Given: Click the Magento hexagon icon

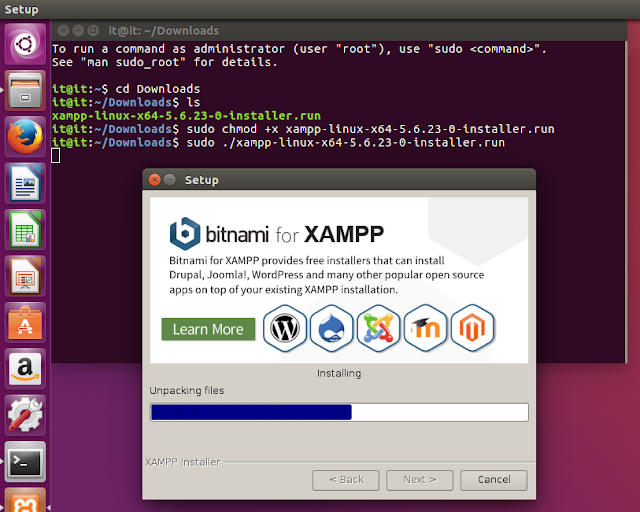Looking at the screenshot, I should click(x=473, y=328).
